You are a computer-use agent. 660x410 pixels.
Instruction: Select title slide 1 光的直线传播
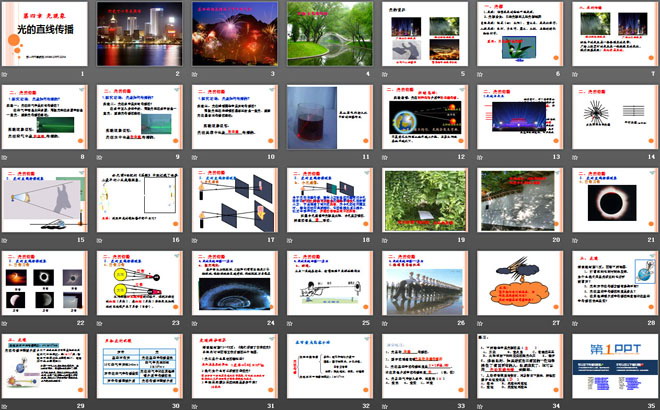point(45,34)
